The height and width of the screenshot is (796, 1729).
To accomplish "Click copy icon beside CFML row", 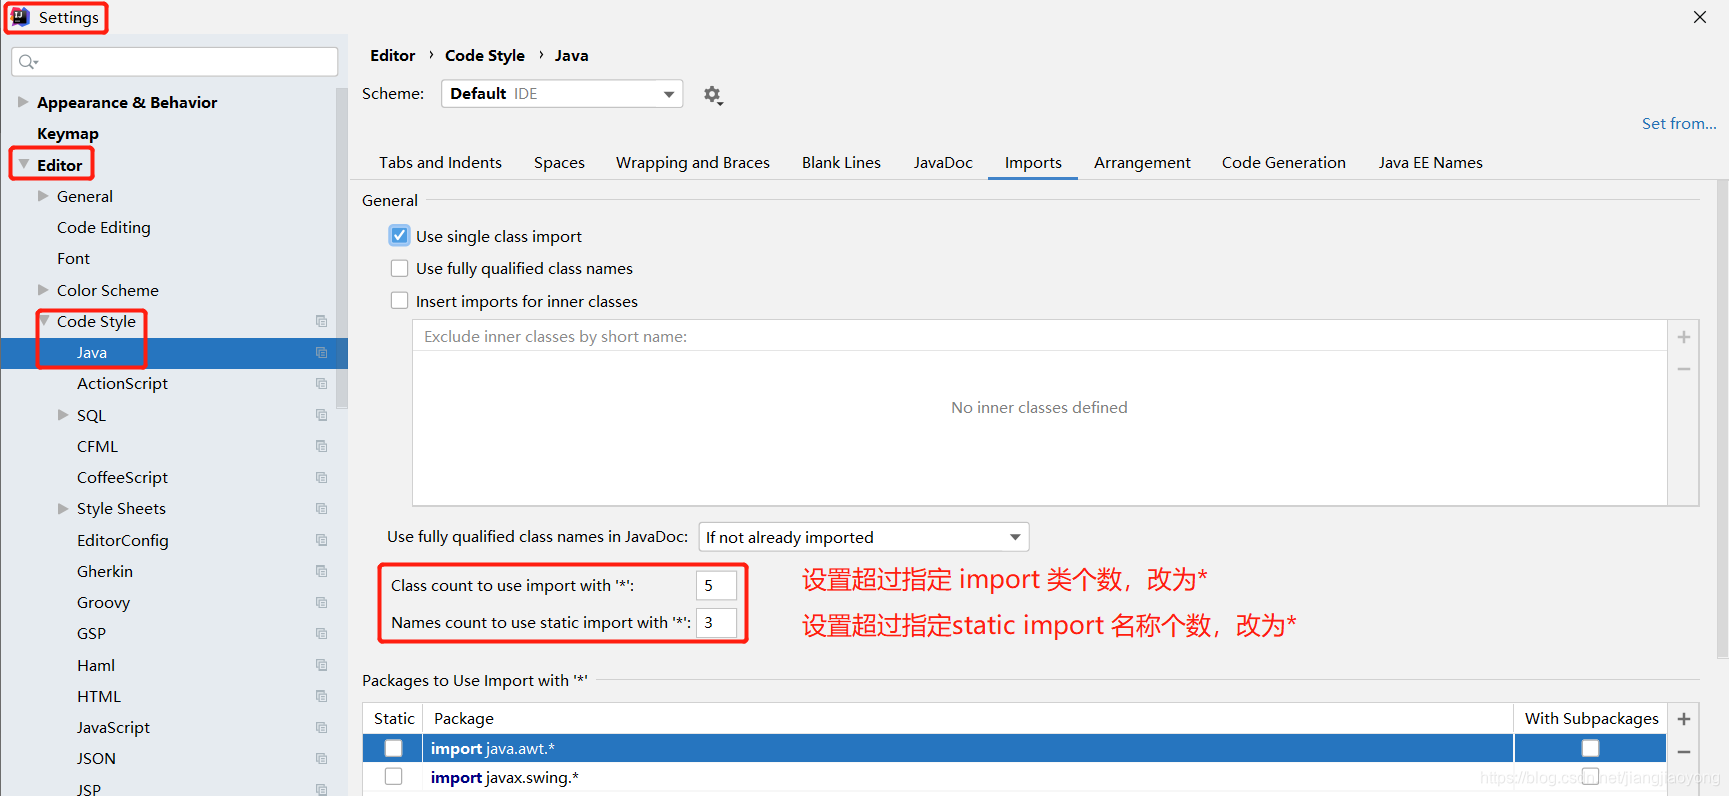I will tap(321, 446).
